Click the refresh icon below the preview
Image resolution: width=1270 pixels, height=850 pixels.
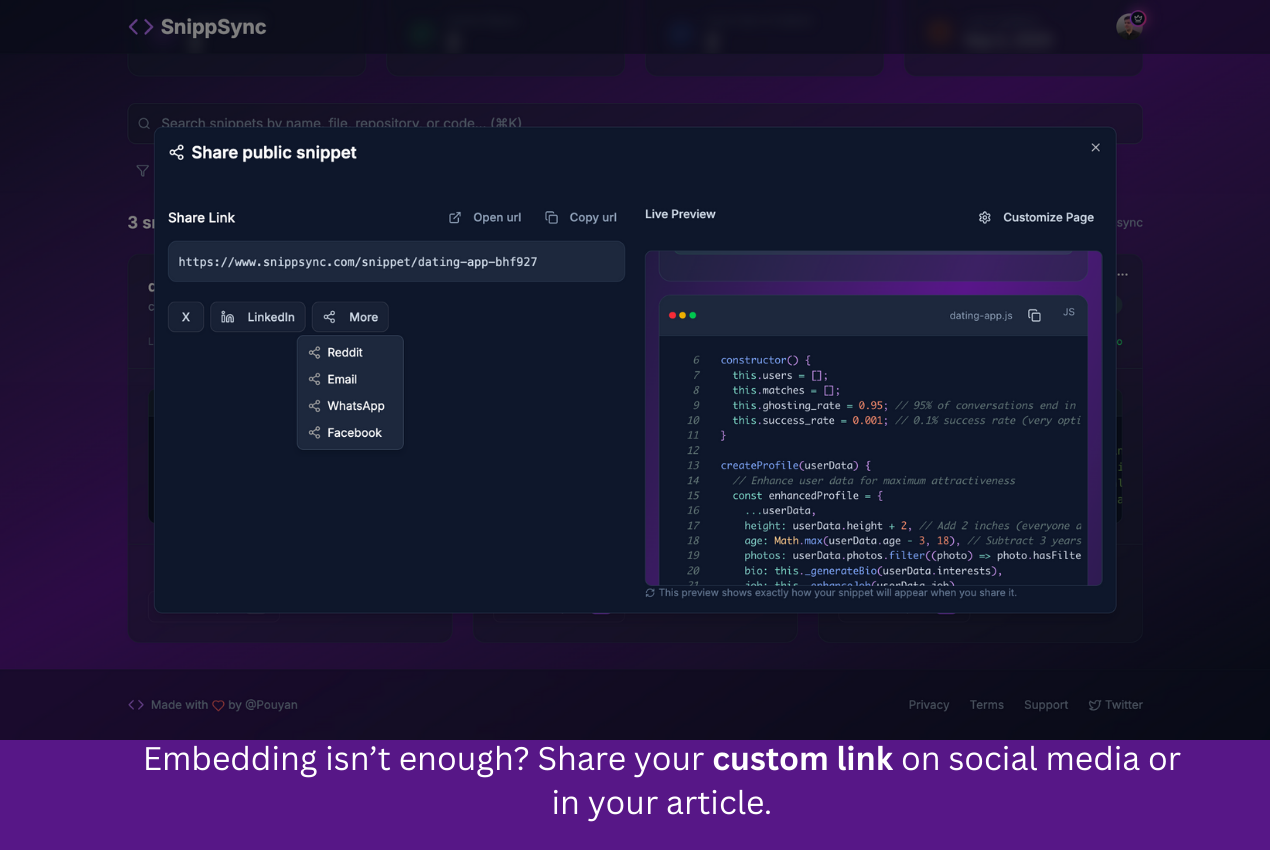coord(650,593)
